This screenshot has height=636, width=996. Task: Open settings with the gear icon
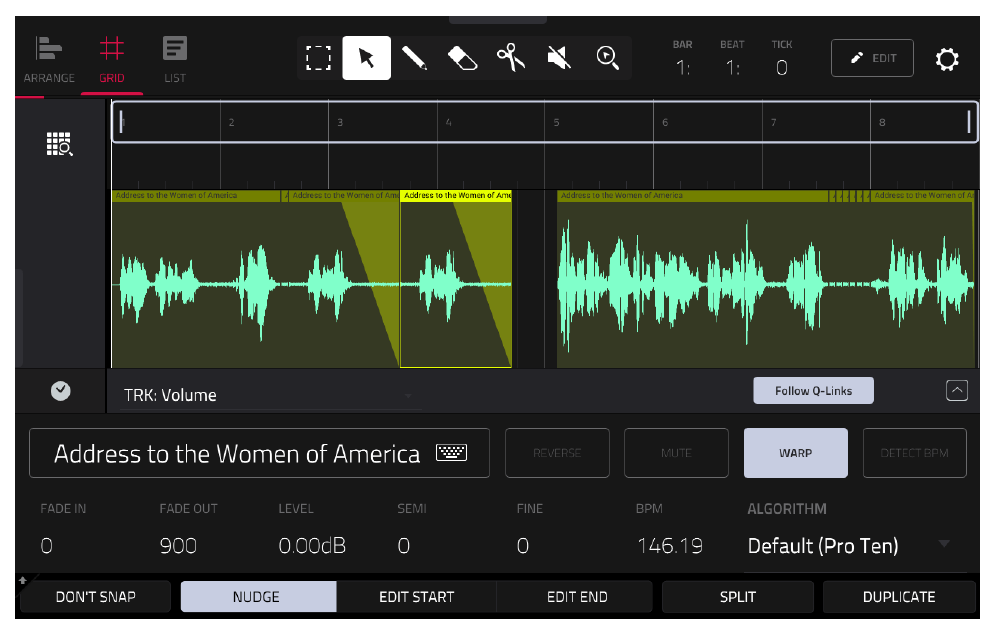click(946, 59)
